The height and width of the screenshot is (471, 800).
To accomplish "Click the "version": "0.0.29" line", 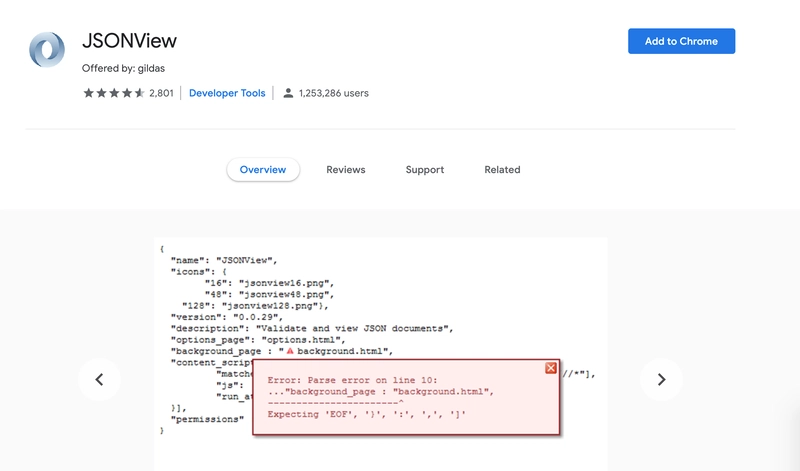I will point(227,317).
